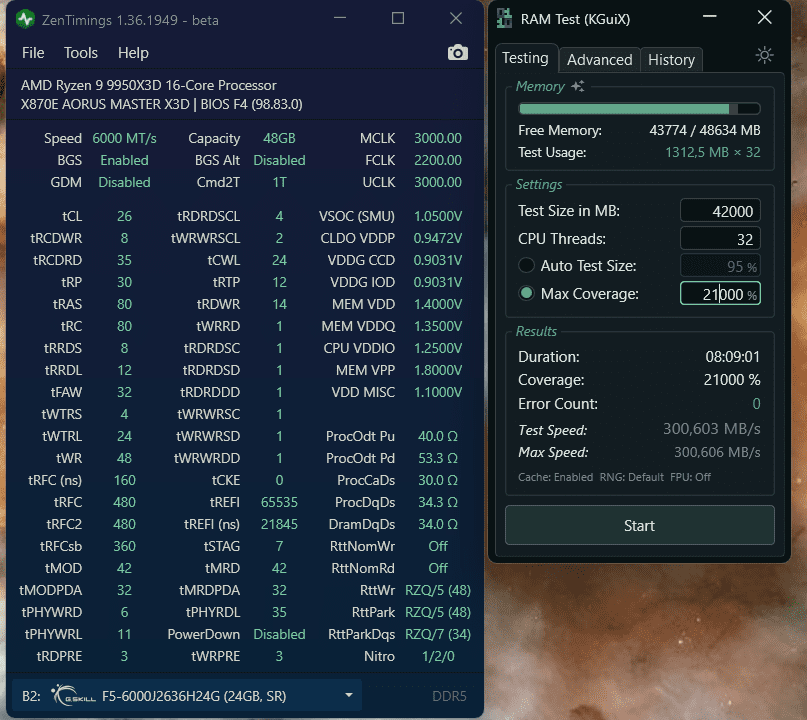Click the memory usage progress bar
807x720 pixels.
pos(639,109)
